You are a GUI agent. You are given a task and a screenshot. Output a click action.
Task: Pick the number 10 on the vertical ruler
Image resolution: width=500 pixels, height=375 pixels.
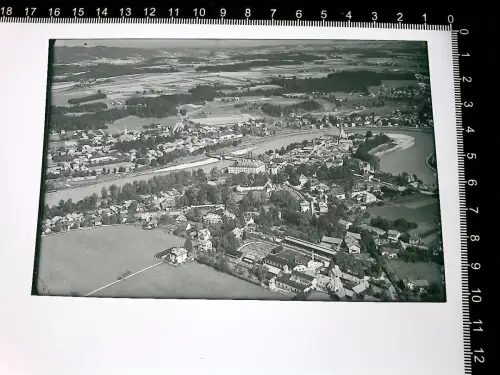[477, 295]
